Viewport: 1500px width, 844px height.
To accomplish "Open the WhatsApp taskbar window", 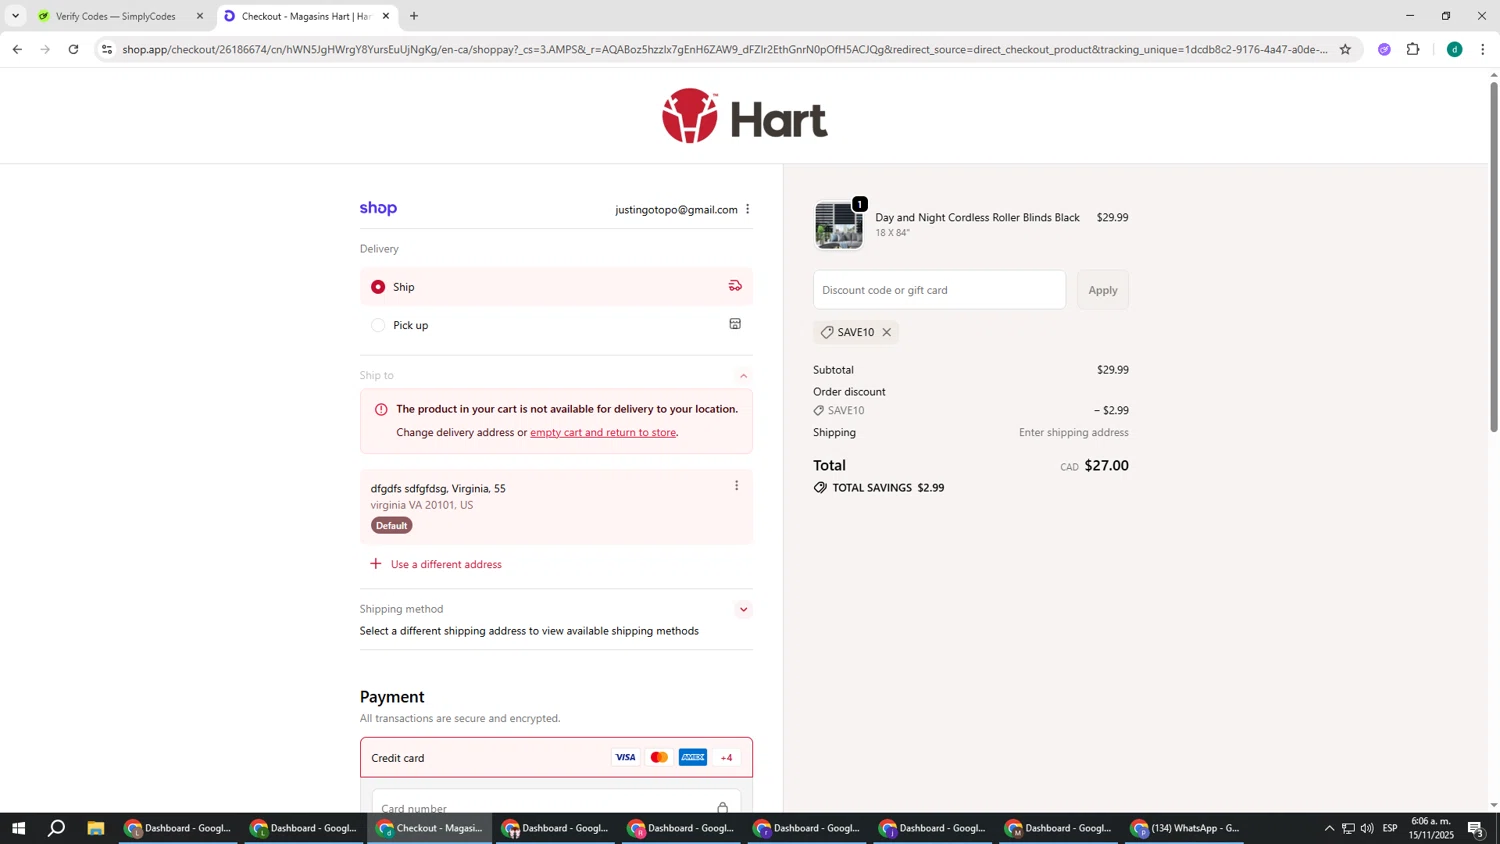I will pyautogui.click(x=1186, y=828).
